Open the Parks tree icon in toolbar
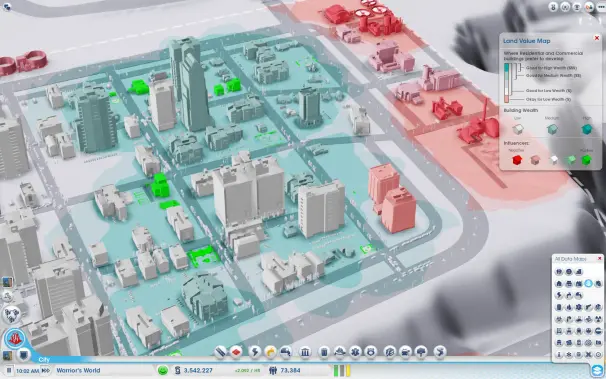This screenshot has height=379, width=606. pyautogui.click(x=421, y=352)
